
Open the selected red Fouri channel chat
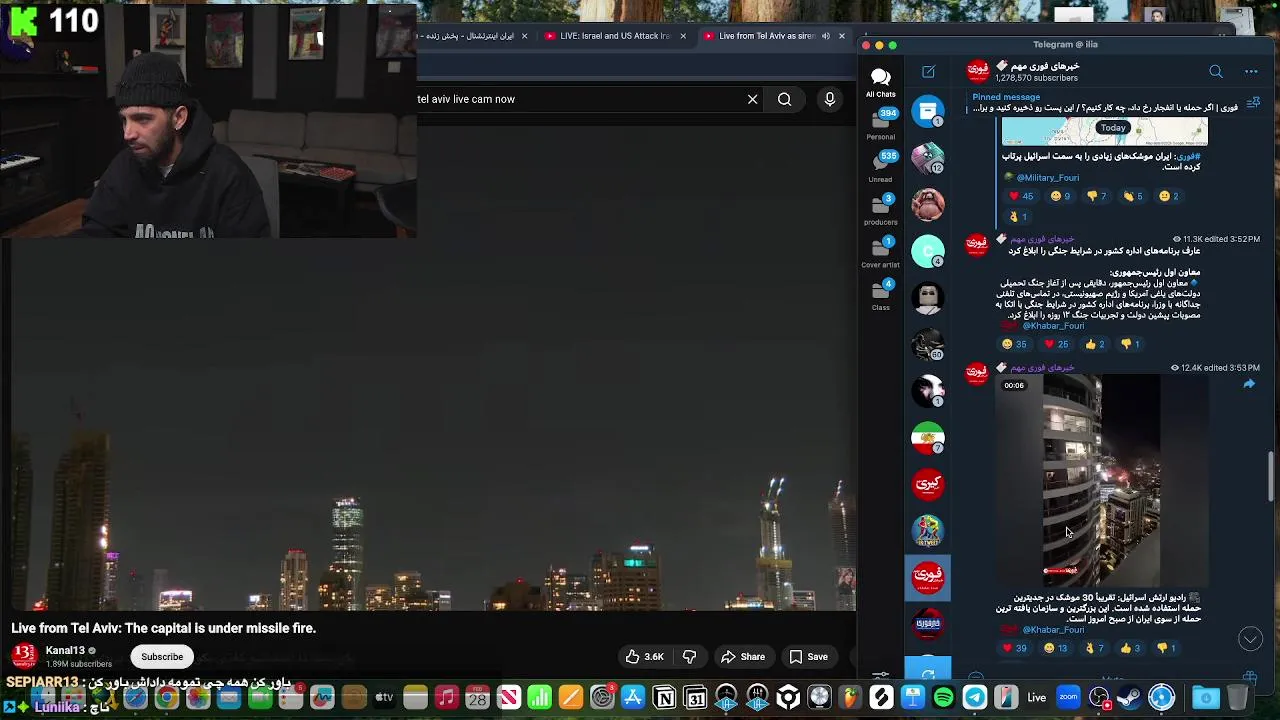(928, 576)
